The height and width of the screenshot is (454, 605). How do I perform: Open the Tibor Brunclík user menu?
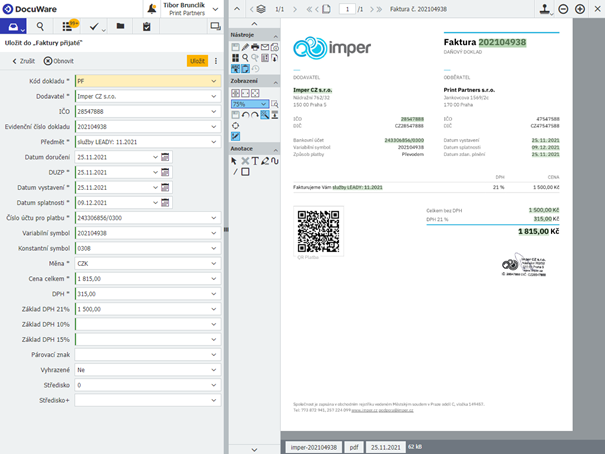point(190,8)
